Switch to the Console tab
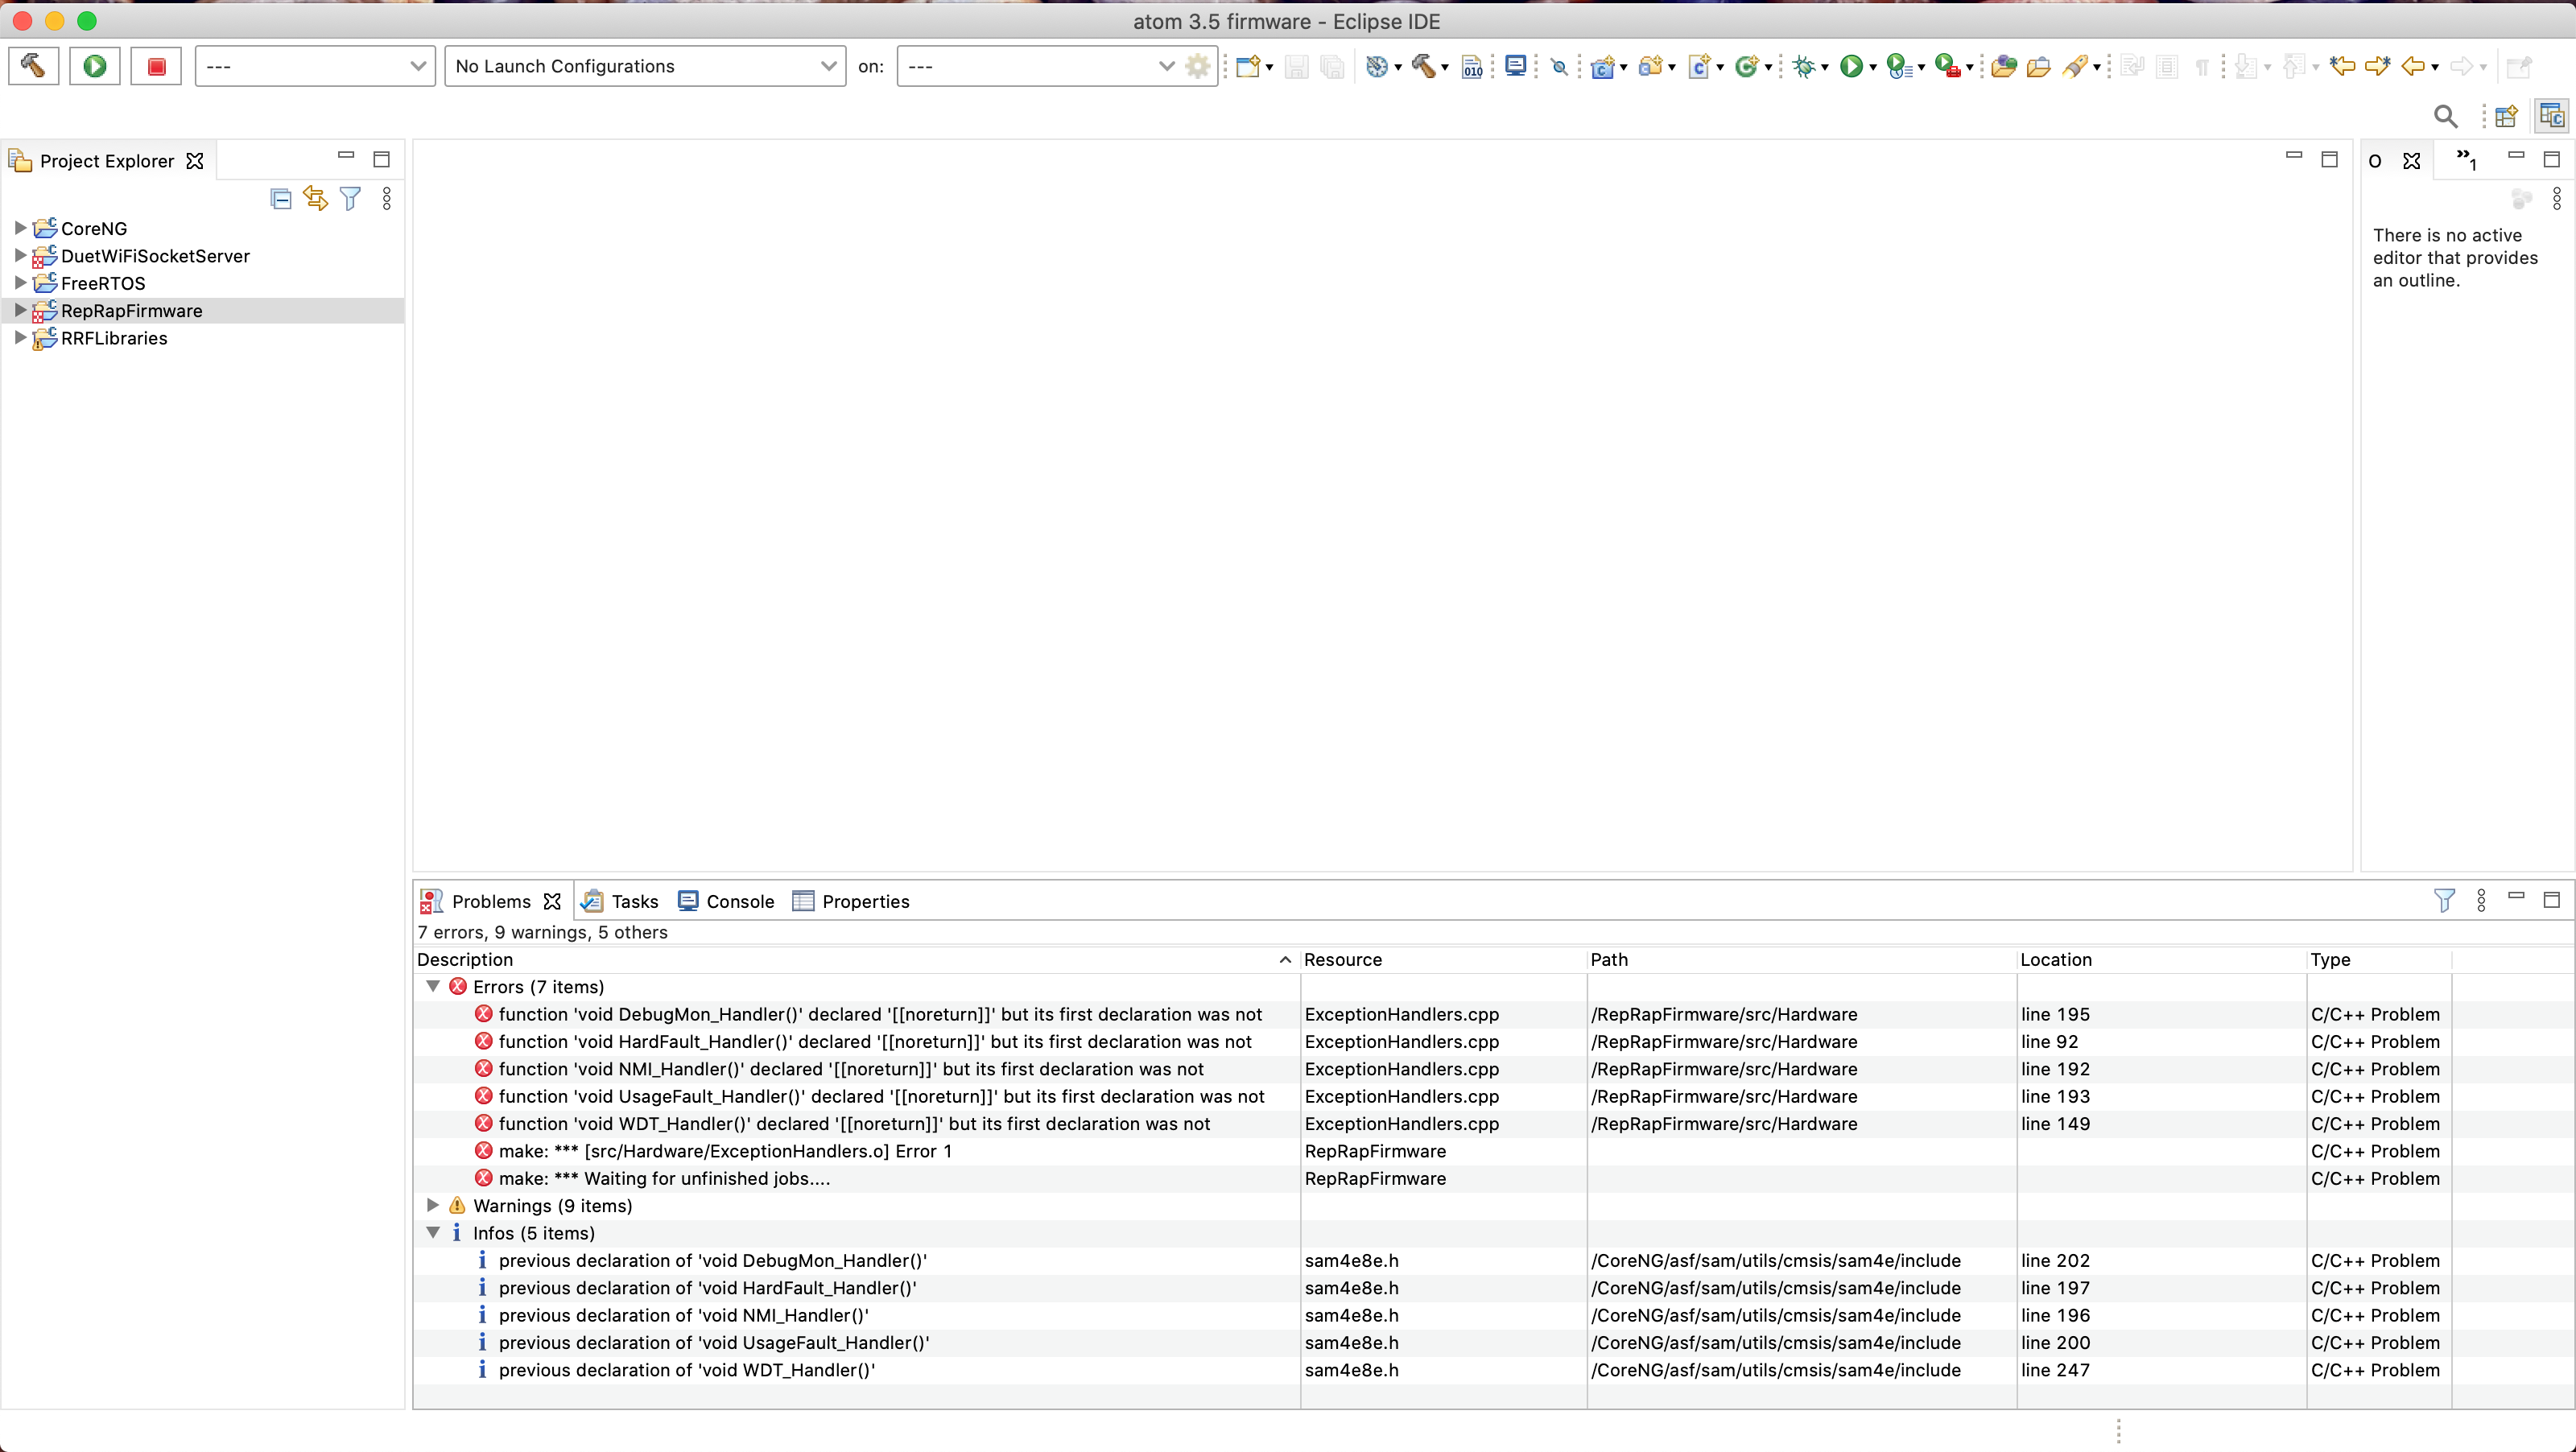 (727, 901)
